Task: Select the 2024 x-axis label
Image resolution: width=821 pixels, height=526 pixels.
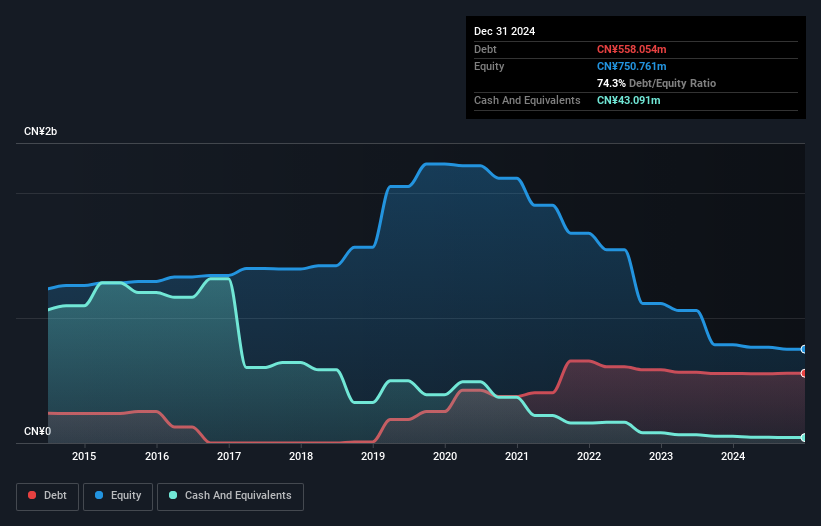Action: point(733,456)
